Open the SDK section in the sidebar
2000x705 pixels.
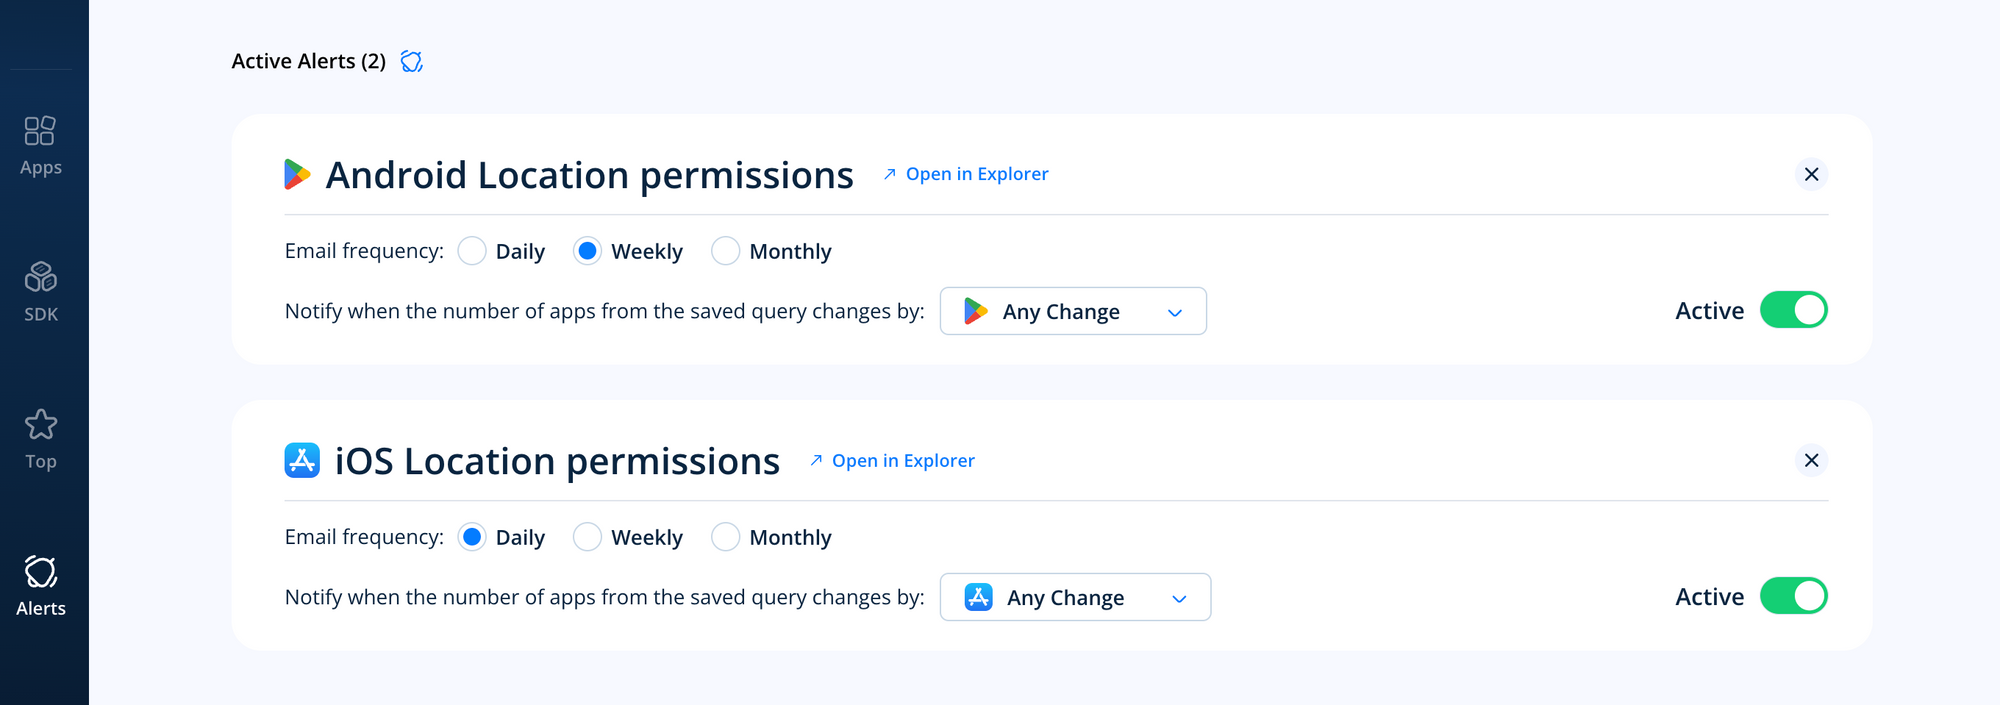pos(40,290)
